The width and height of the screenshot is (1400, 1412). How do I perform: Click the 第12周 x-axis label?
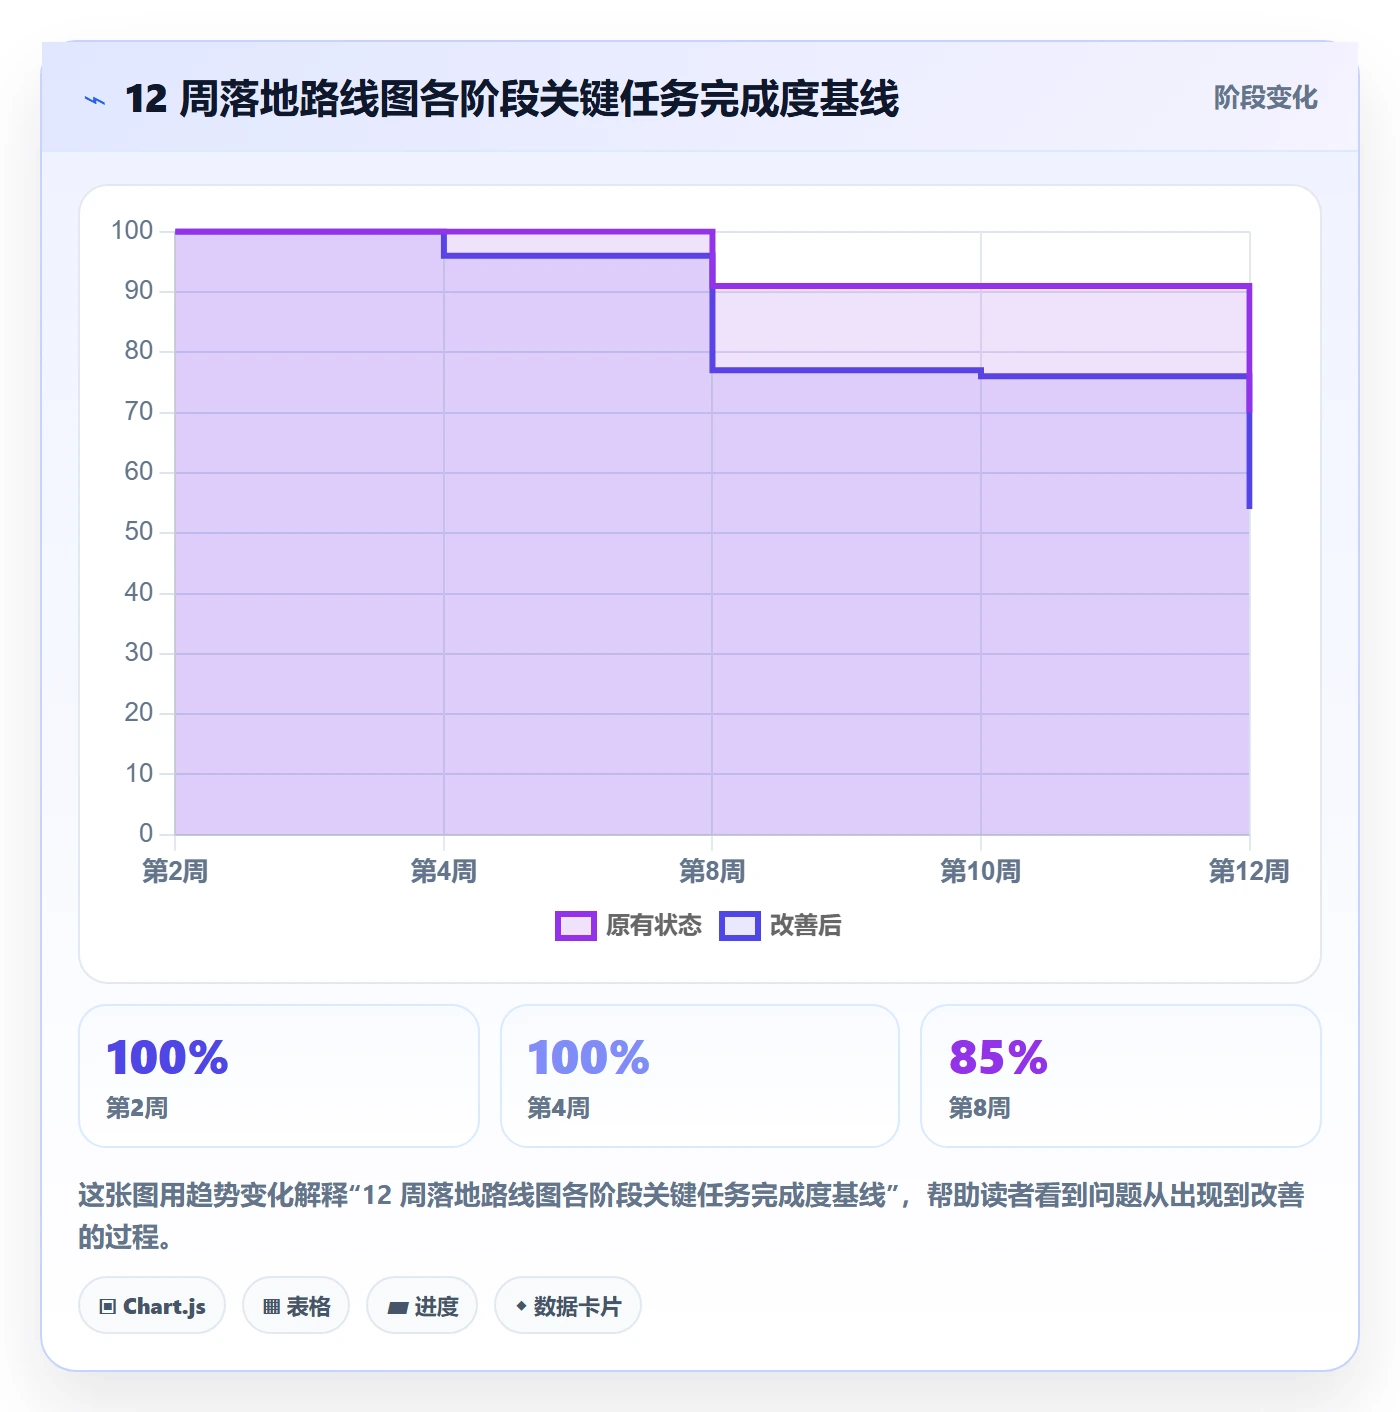coord(1249,871)
